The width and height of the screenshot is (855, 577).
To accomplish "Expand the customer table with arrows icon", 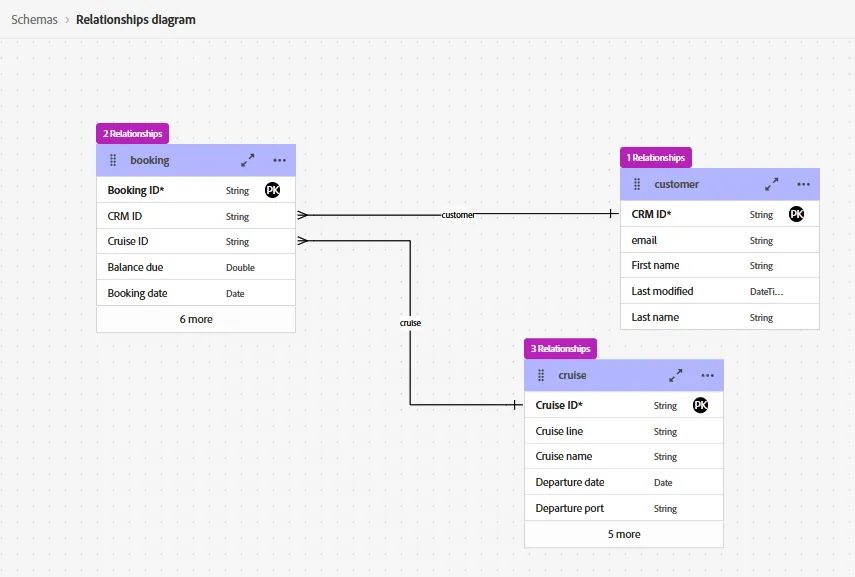I will (772, 184).
